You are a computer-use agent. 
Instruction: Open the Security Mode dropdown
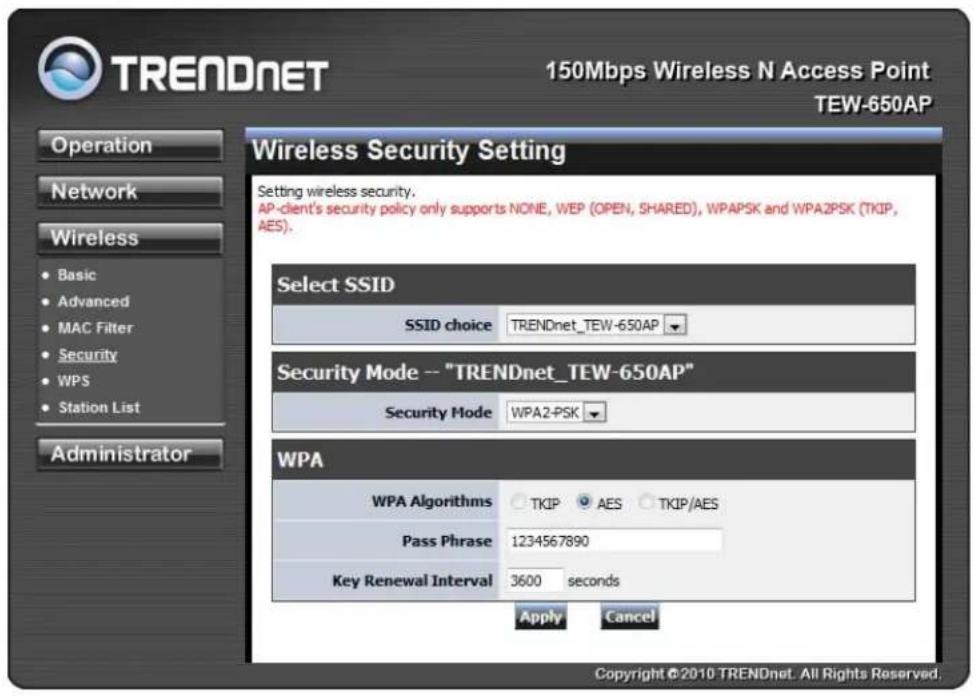click(556, 413)
